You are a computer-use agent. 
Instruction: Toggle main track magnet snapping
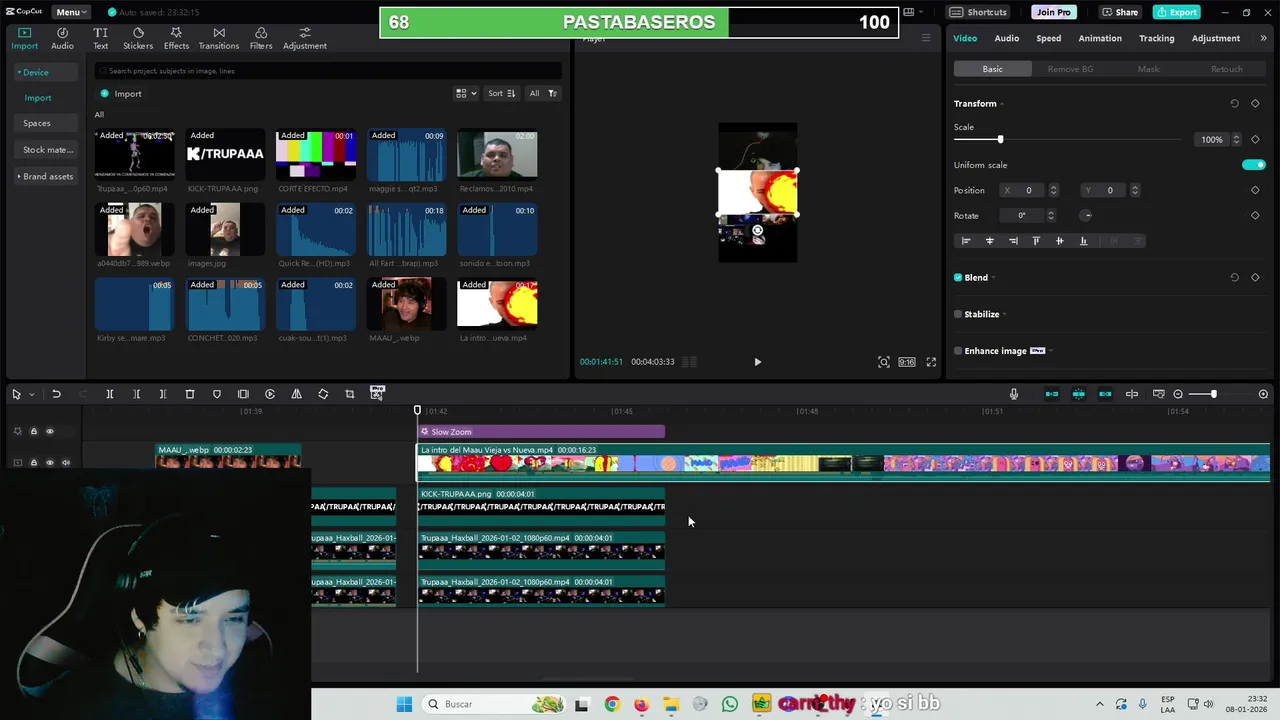(x=1052, y=394)
